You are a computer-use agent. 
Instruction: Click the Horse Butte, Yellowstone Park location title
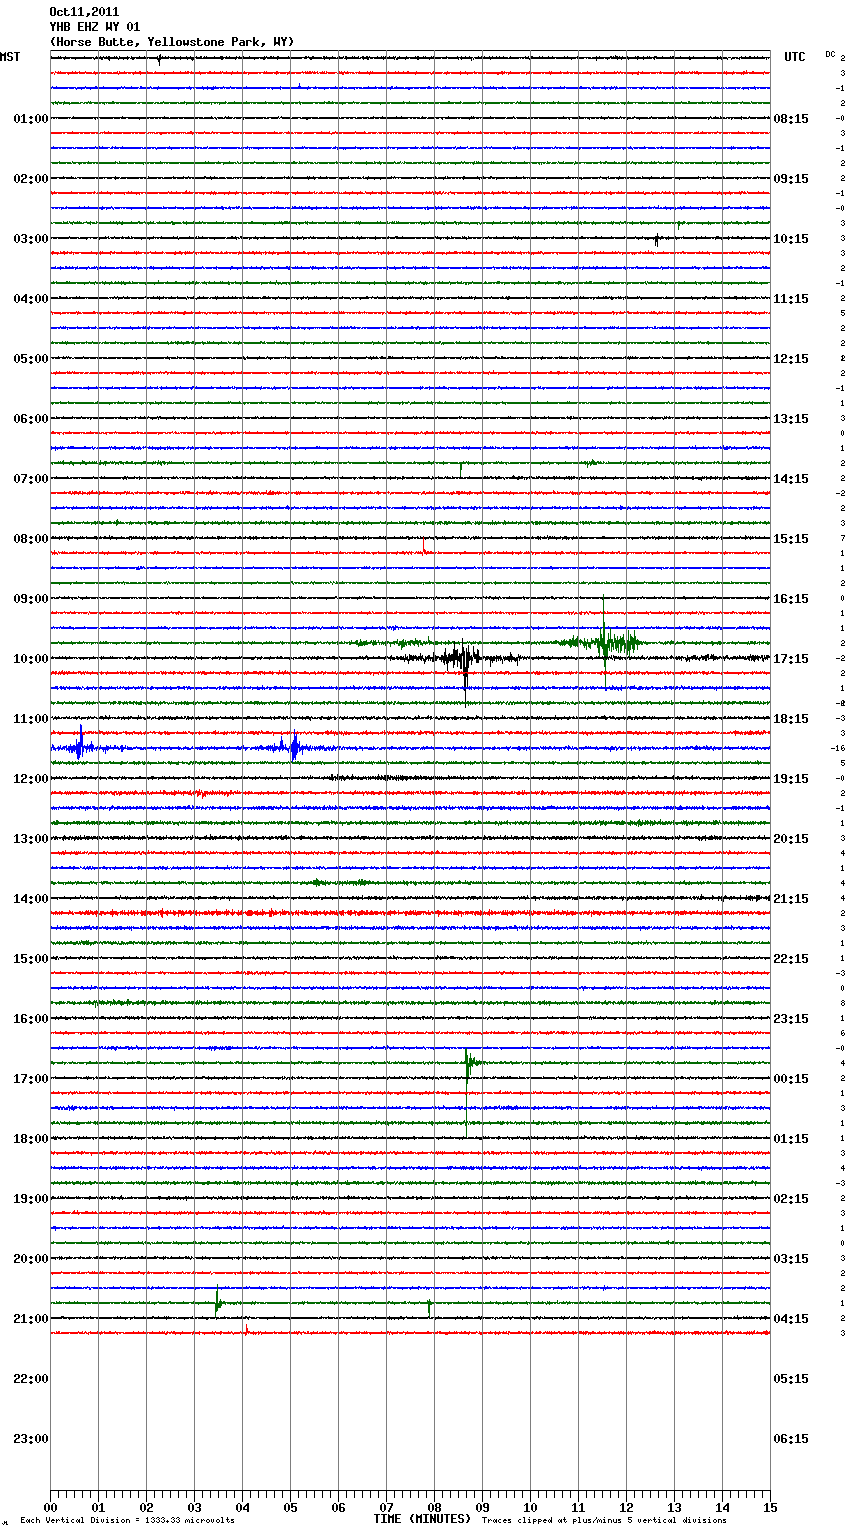coord(172,42)
